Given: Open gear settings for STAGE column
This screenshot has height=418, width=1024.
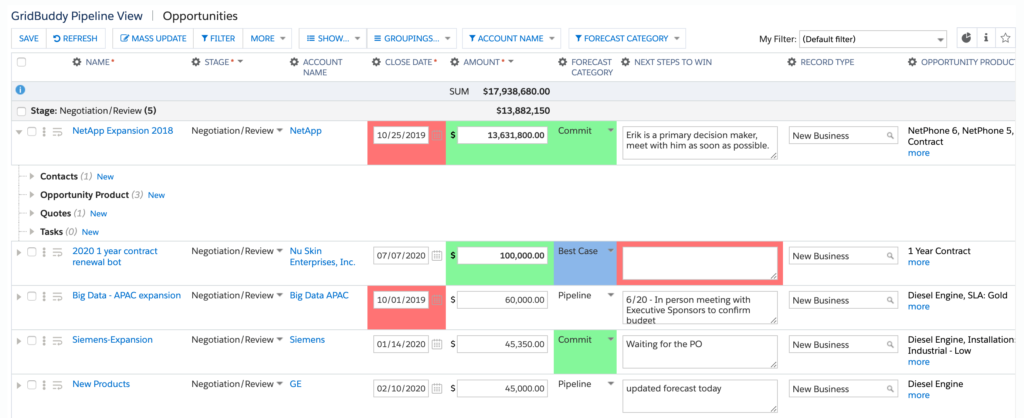Looking at the screenshot, I should [195, 62].
